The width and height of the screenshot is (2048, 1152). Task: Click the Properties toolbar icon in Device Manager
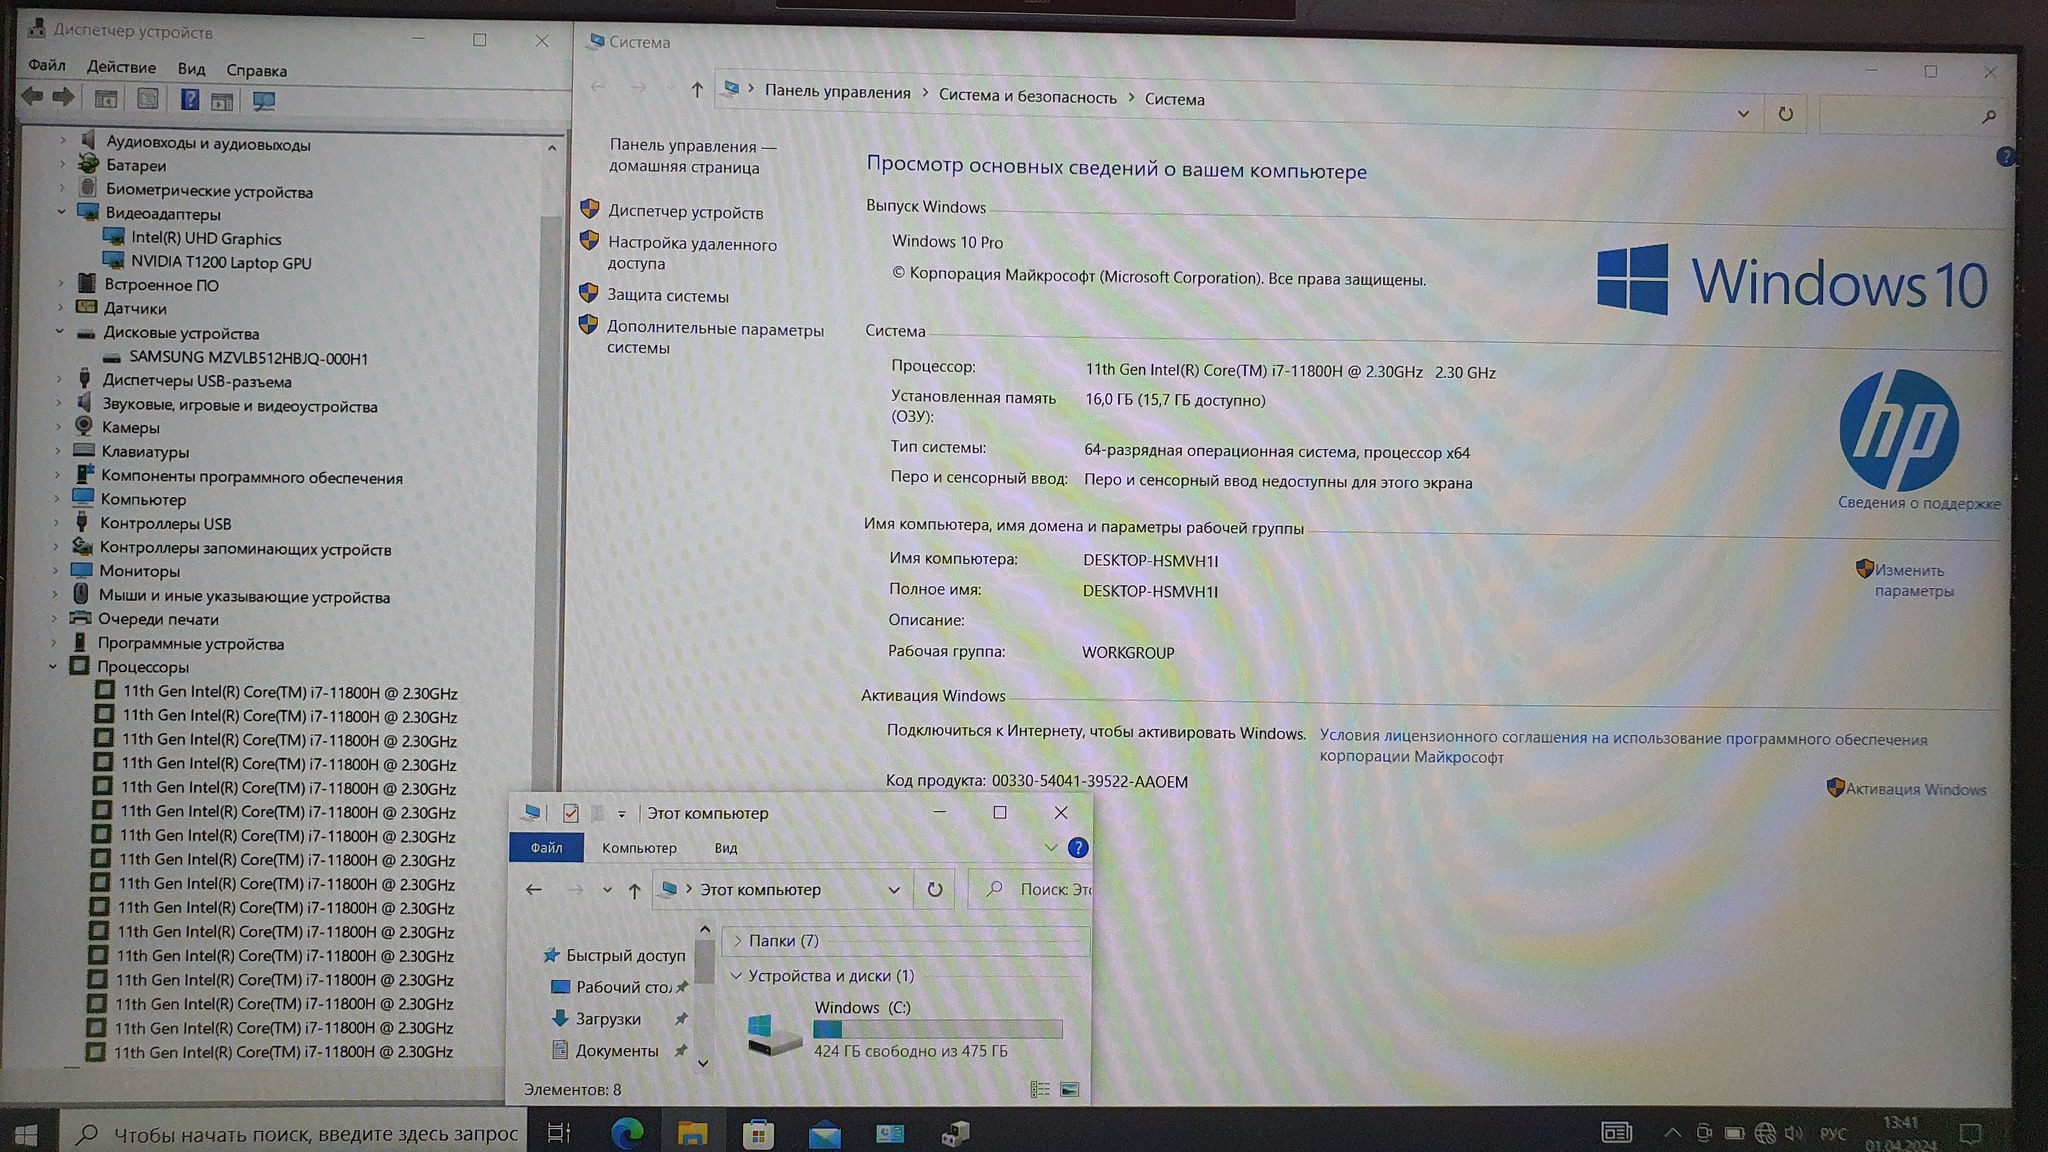pos(147,100)
